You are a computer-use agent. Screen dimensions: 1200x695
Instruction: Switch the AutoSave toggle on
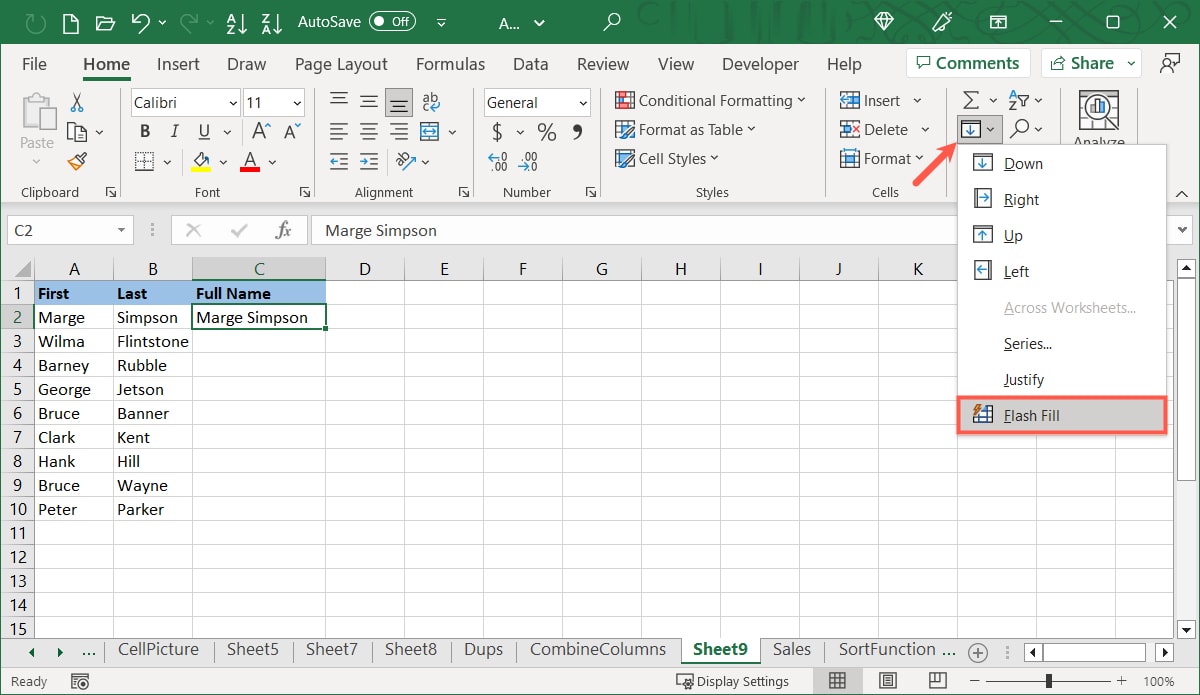click(x=392, y=21)
